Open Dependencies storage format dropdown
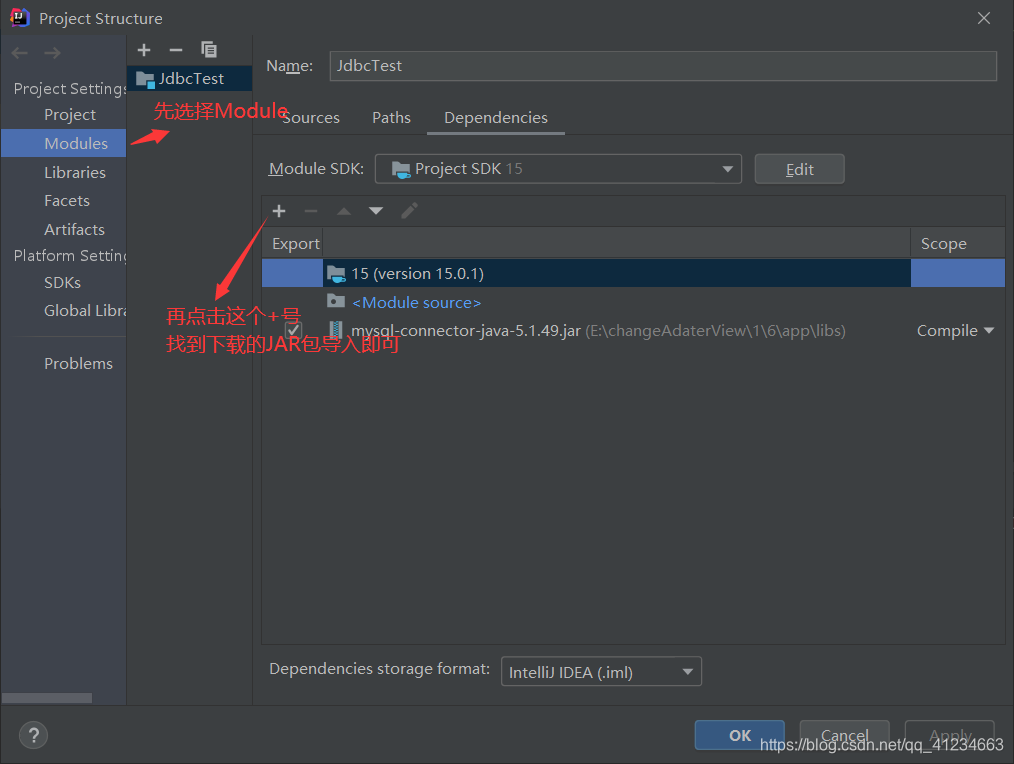Viewport: 1014px width, 764px height. [601, 672]
